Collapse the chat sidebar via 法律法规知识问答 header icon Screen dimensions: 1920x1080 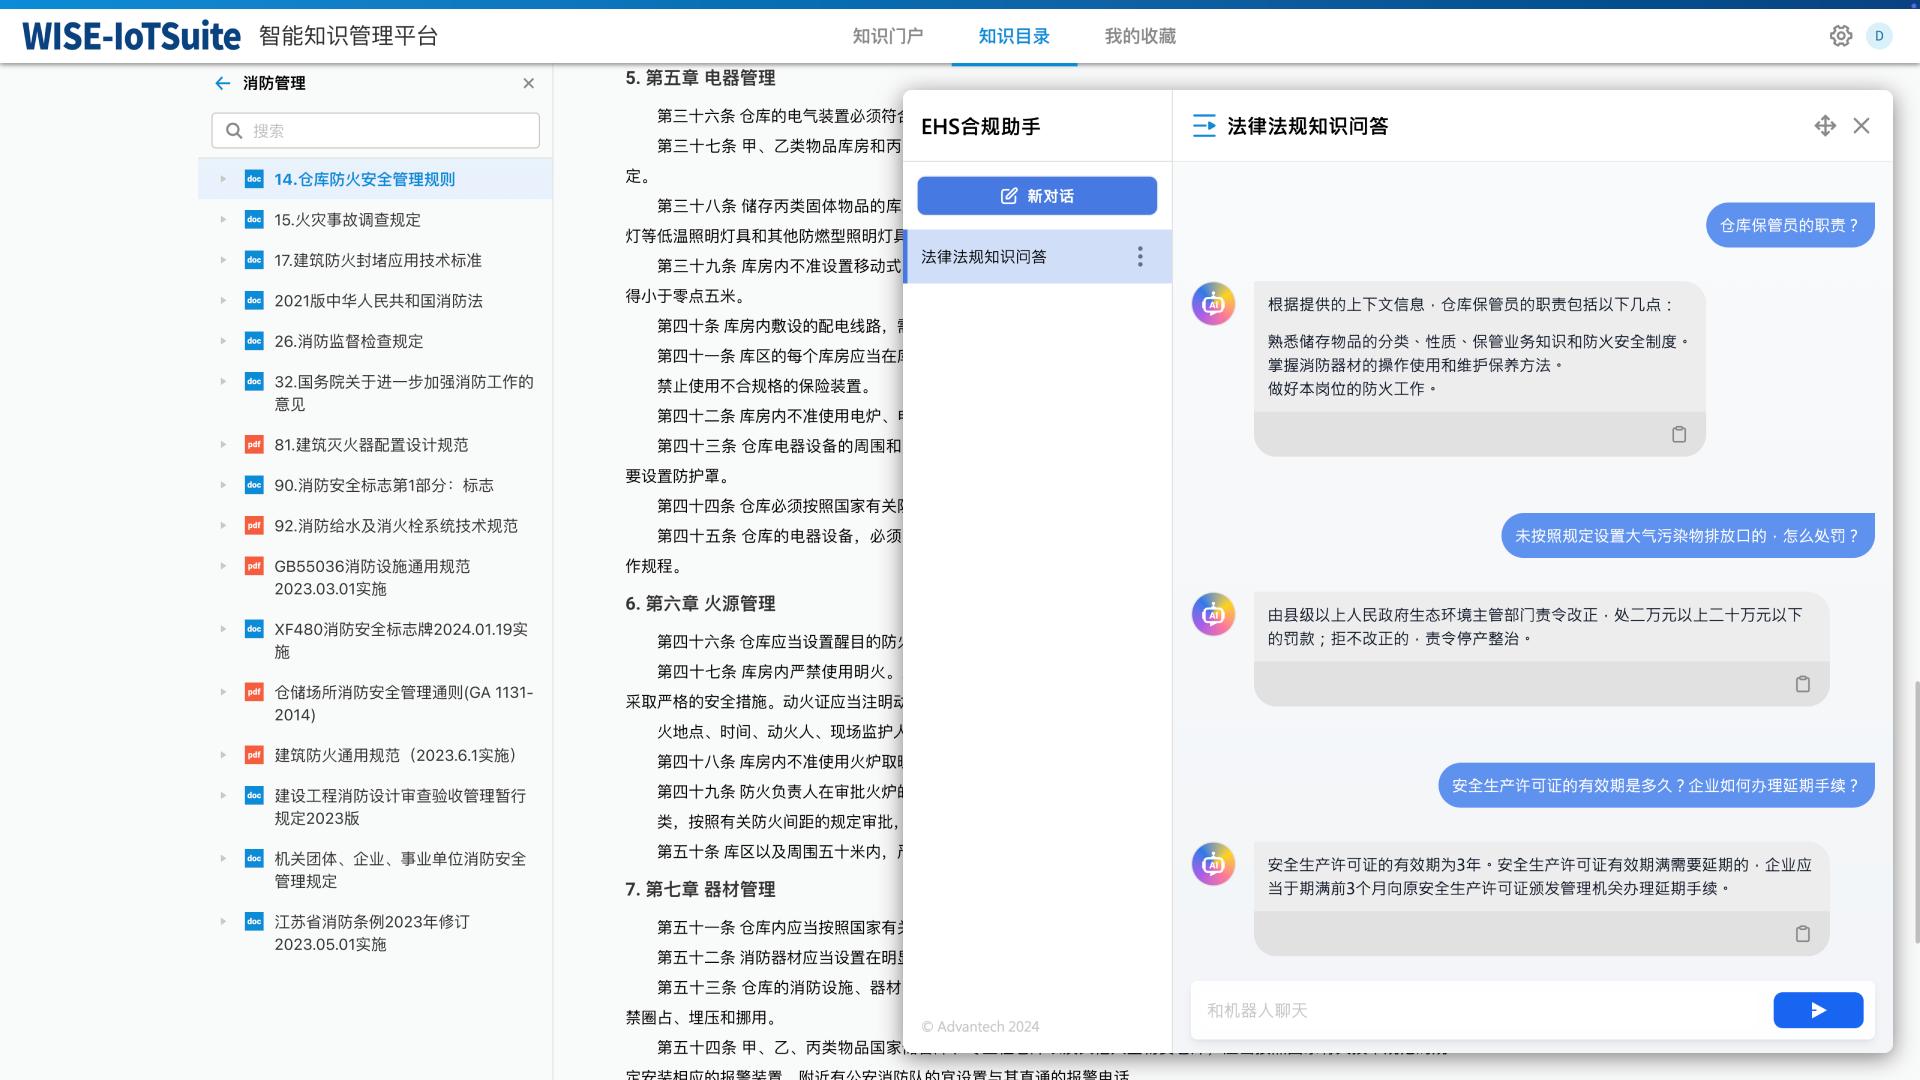pos(1204,126)
